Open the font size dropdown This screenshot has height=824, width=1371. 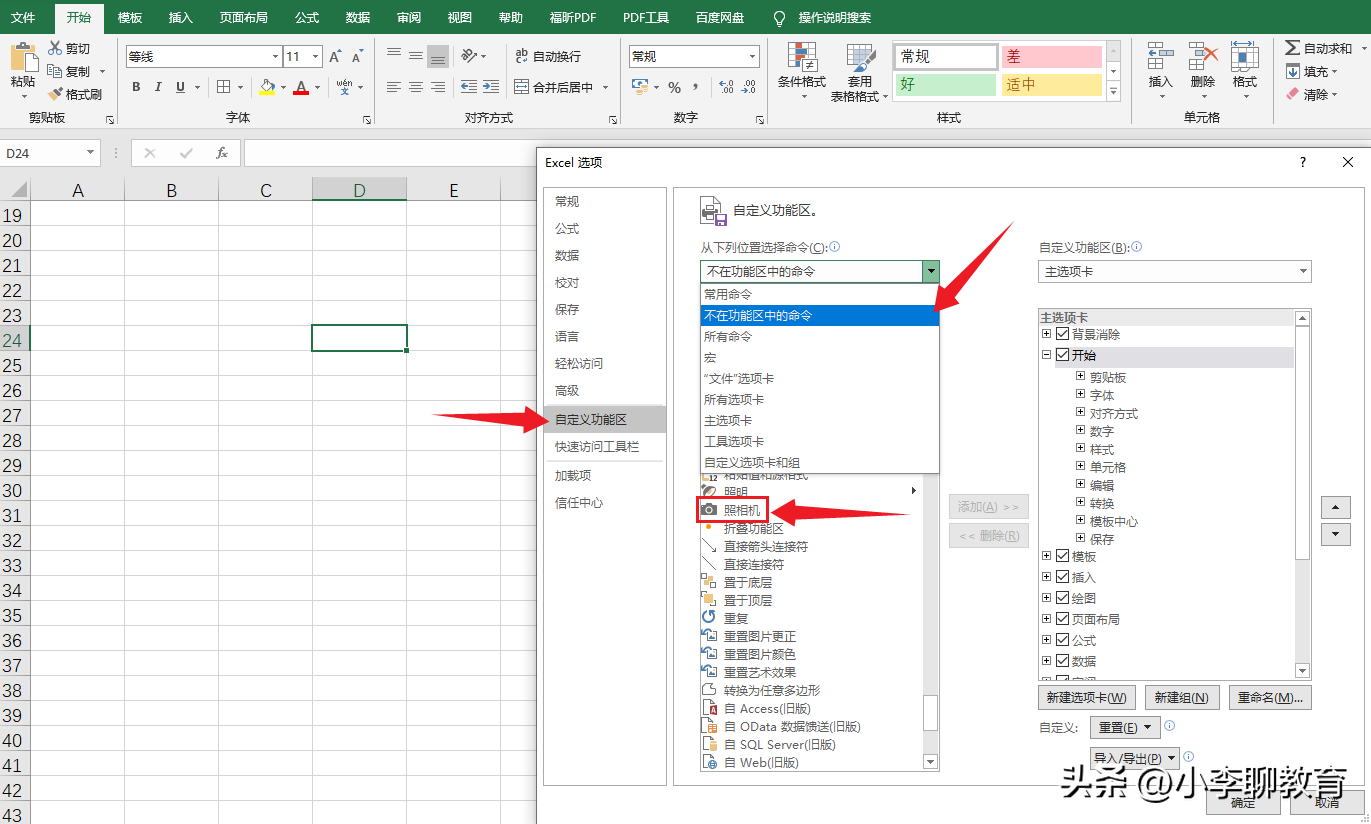pos(316,57)
